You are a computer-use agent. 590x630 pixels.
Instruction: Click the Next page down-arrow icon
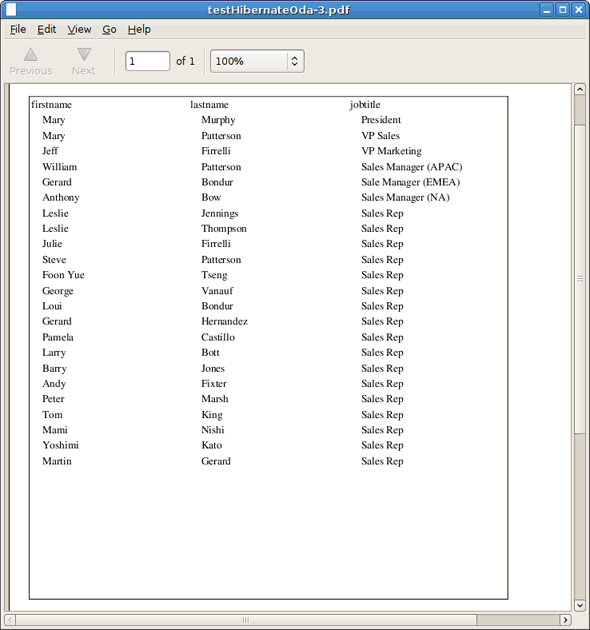[84, 55]
